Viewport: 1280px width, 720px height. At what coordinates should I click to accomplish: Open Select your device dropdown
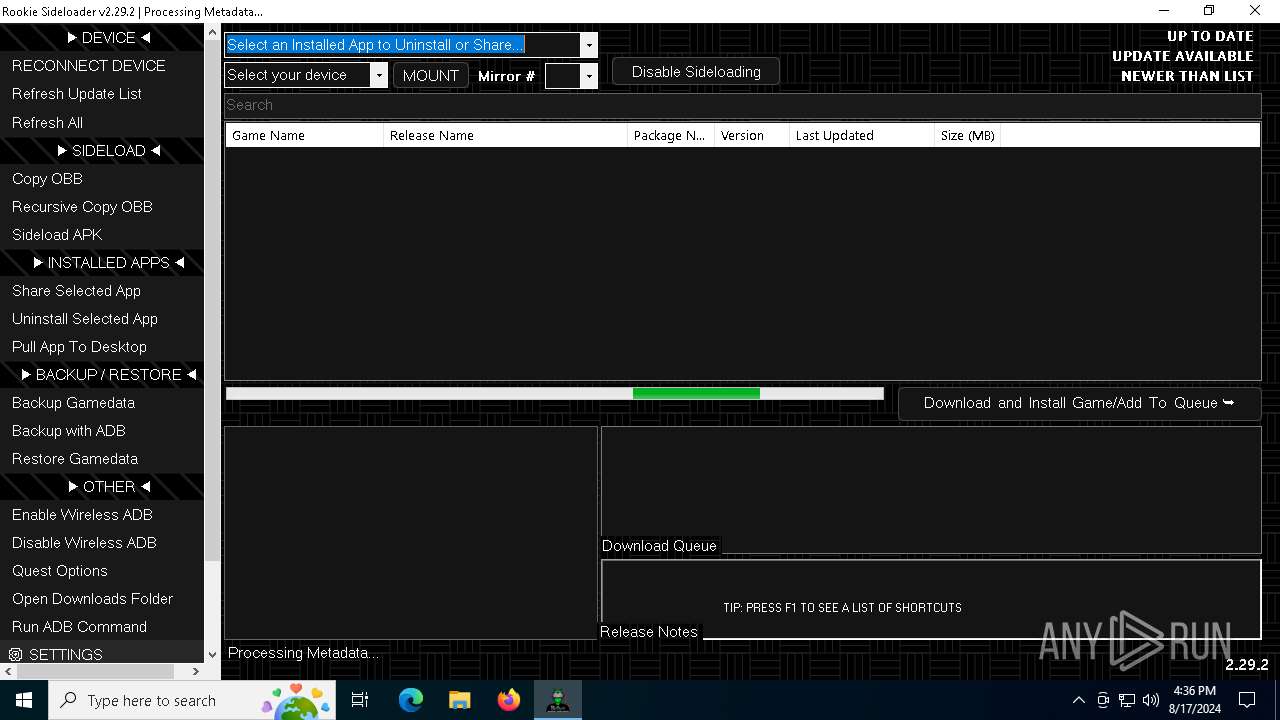(379, 75)
